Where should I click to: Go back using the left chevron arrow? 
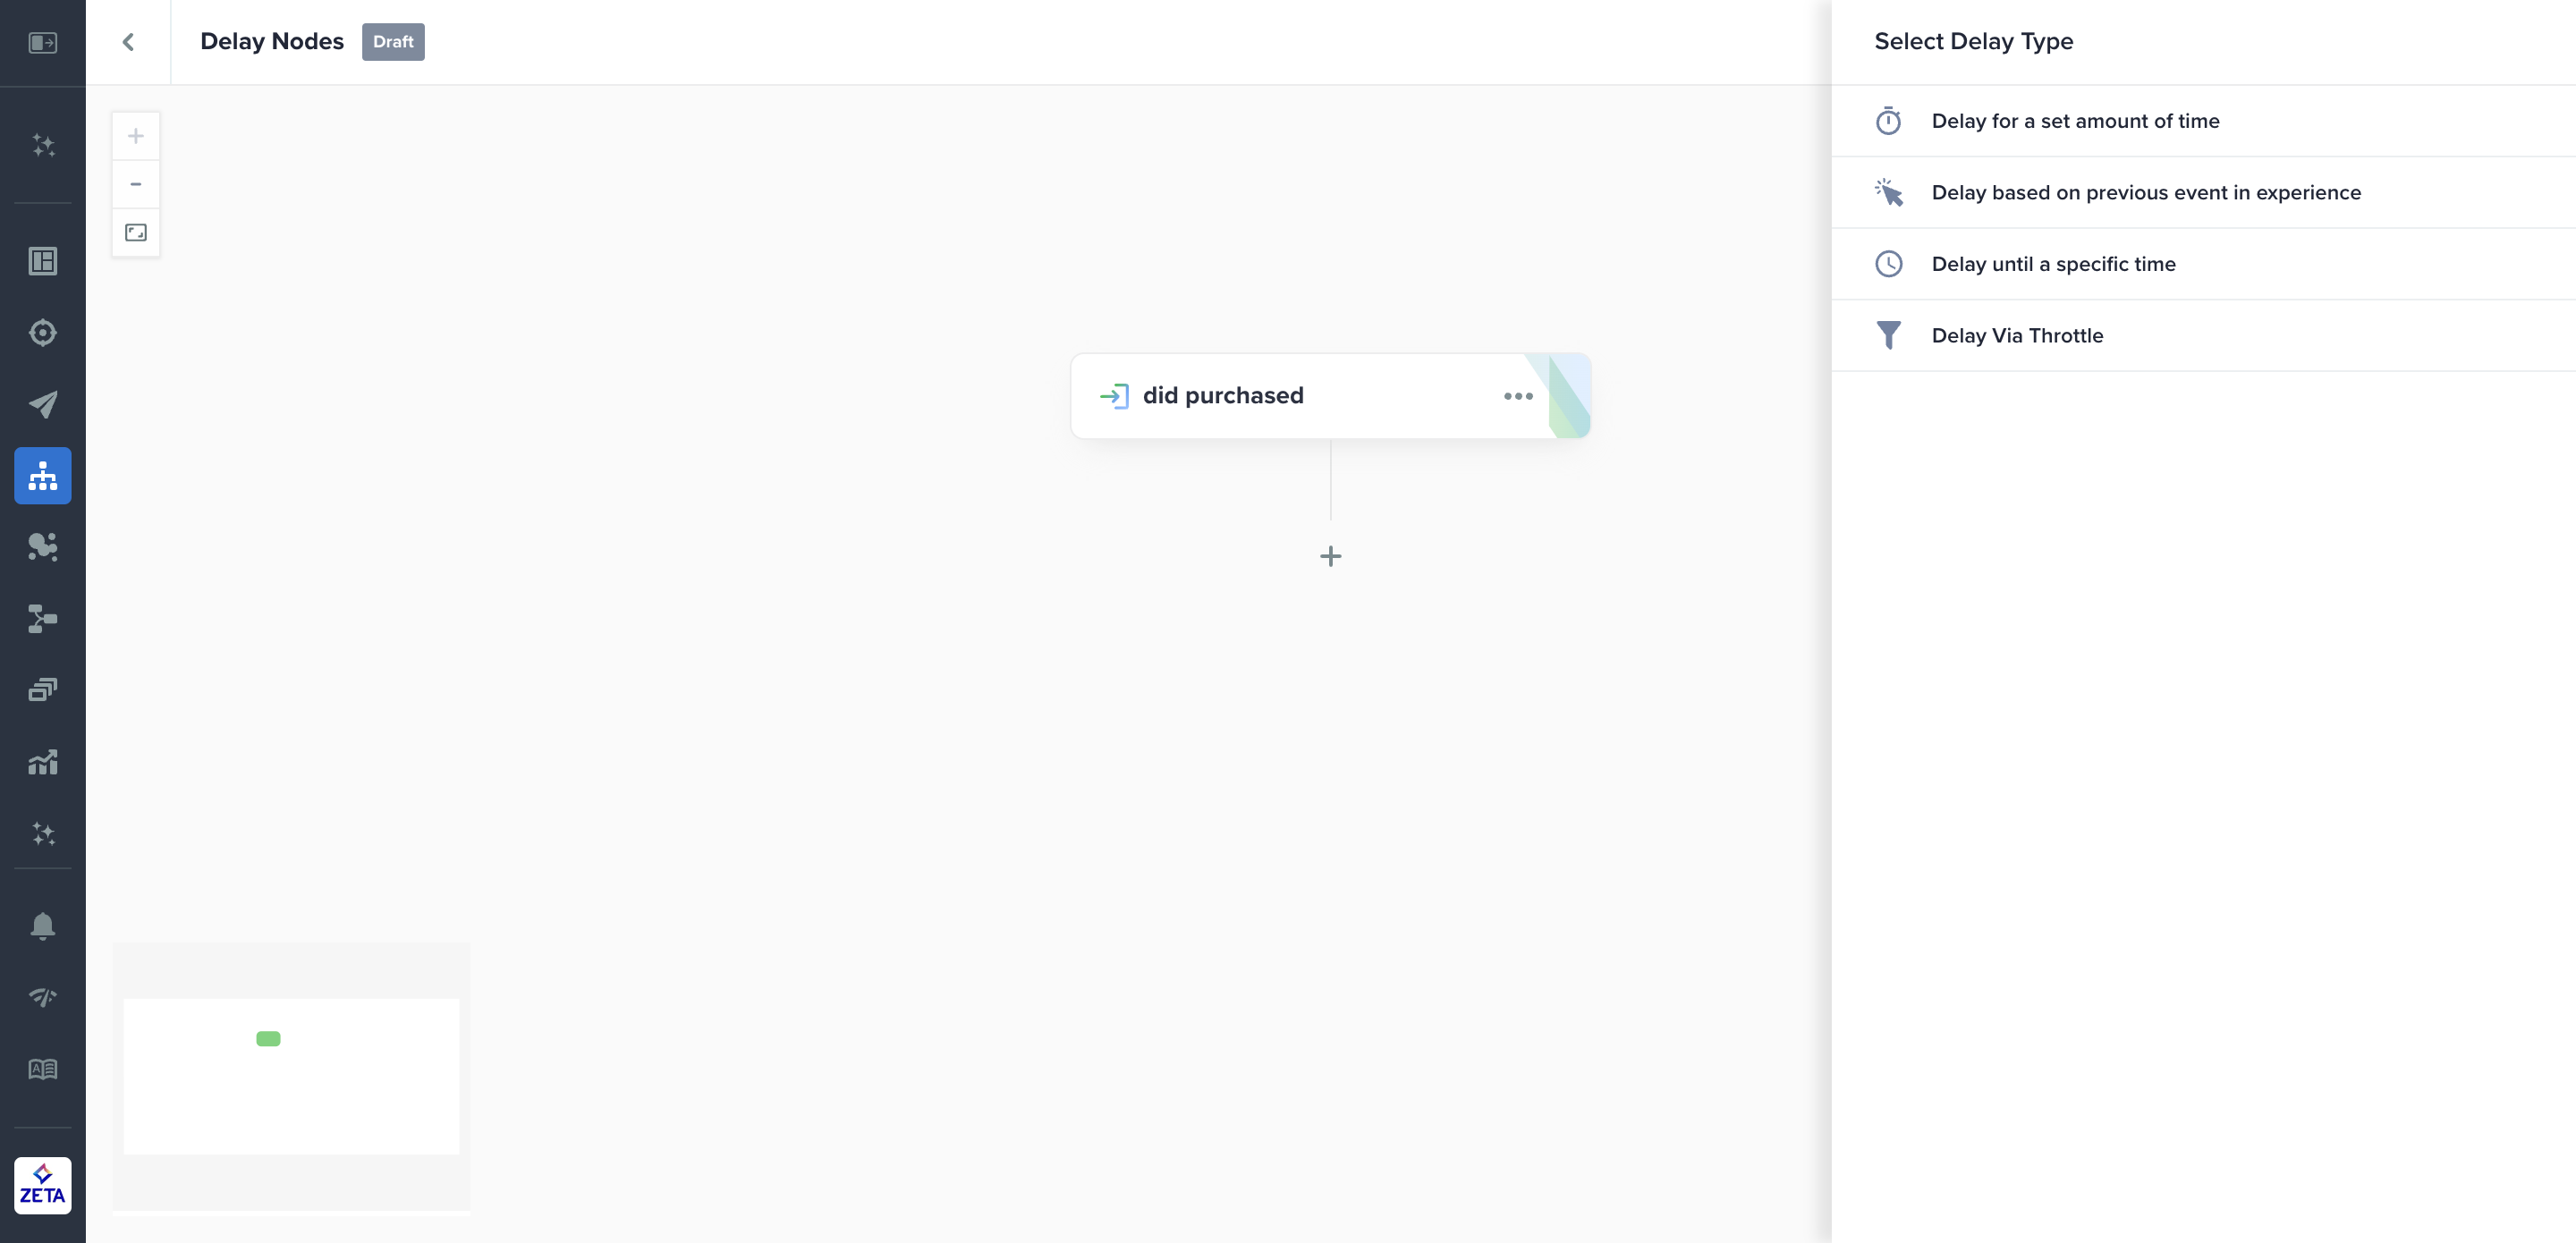click(x=128, y=42)
